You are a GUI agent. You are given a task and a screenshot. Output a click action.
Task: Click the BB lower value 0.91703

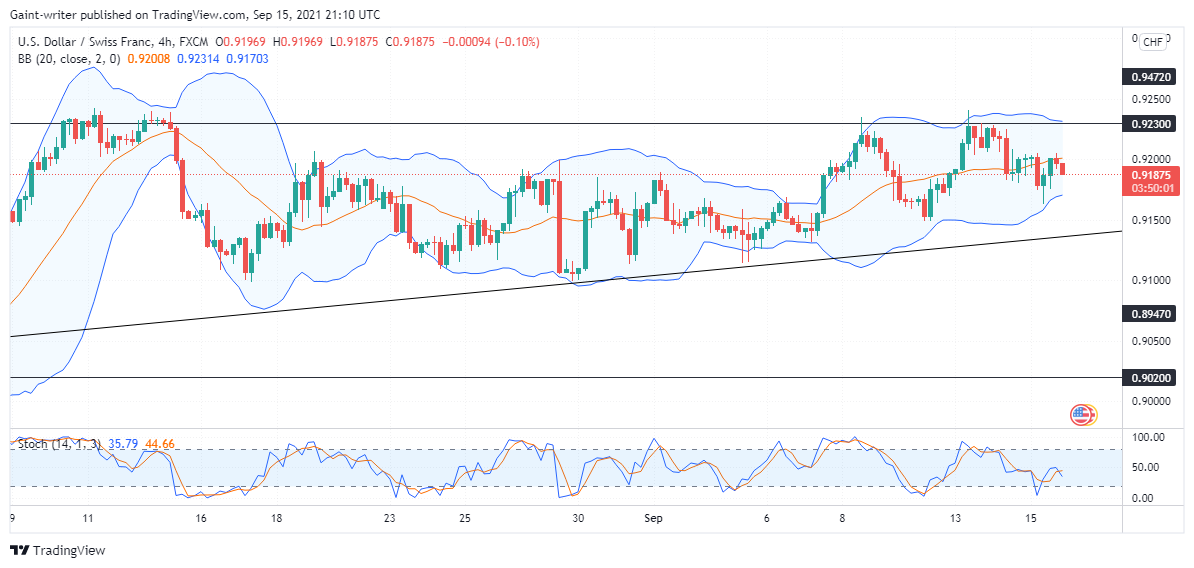click(x=247, y=58)
